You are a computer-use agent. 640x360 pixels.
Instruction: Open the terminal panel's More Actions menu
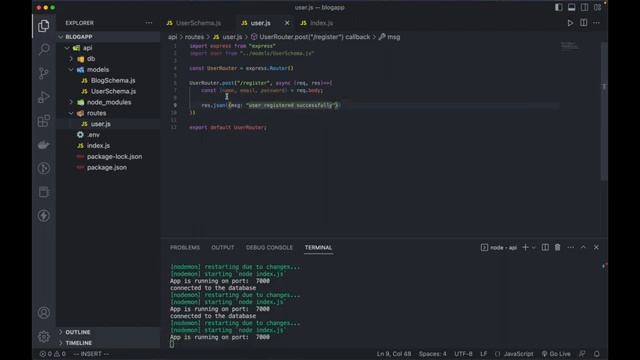(x=571, y=247)
